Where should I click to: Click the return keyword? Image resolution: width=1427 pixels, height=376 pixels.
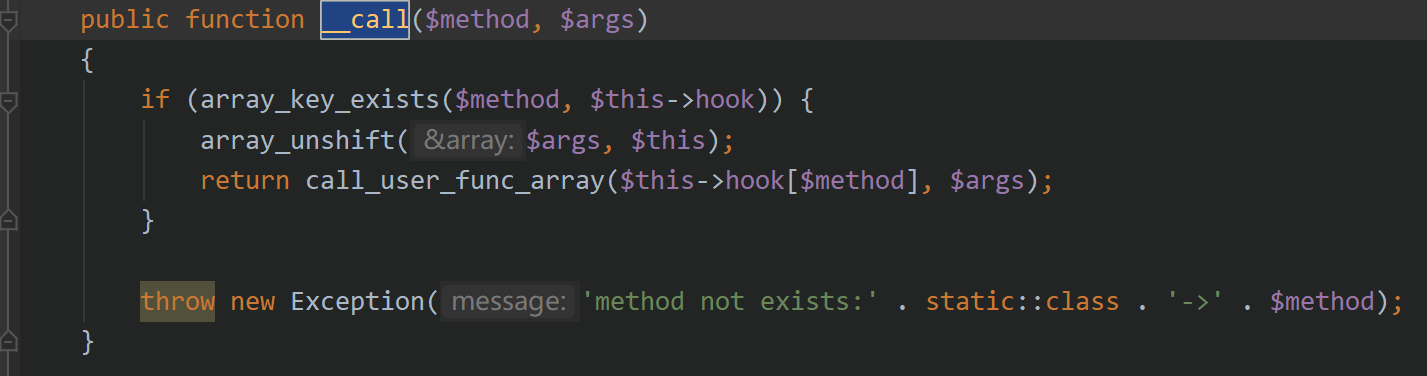coord(245,181)
